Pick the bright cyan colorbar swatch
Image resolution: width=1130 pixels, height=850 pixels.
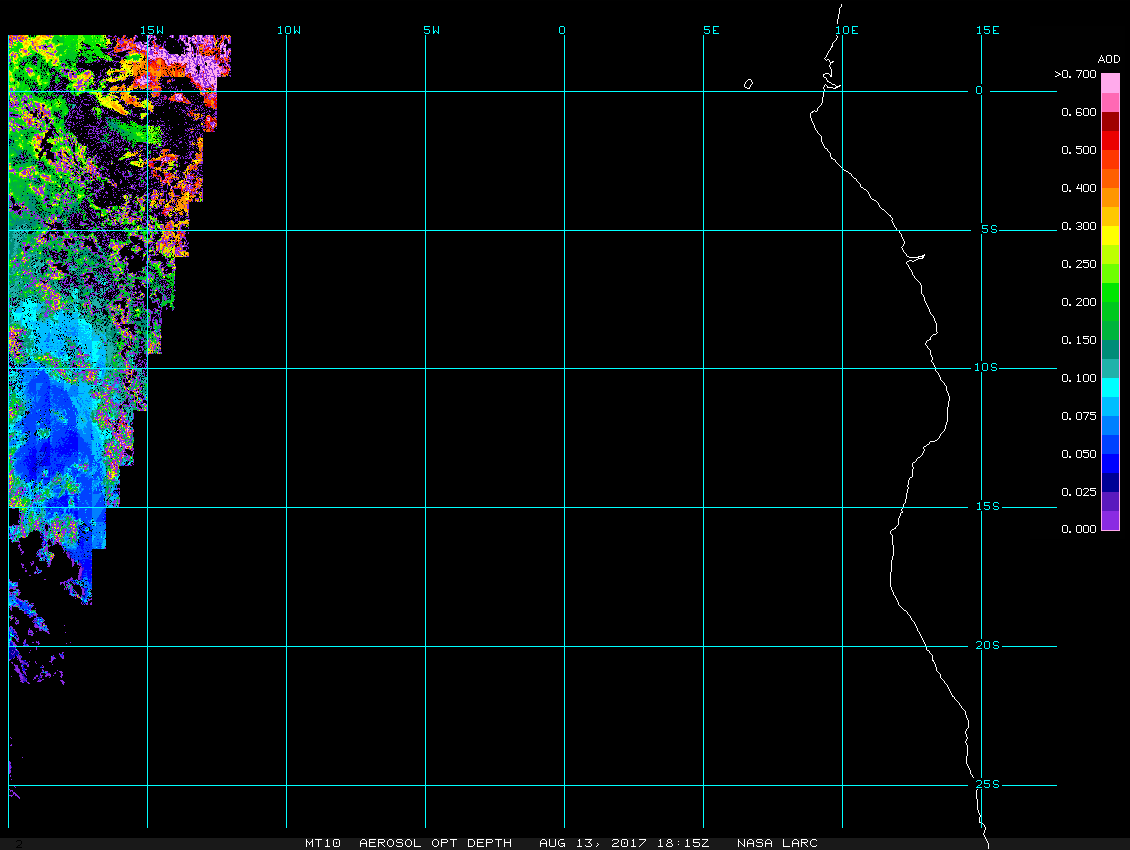[x=1111, y=387]
